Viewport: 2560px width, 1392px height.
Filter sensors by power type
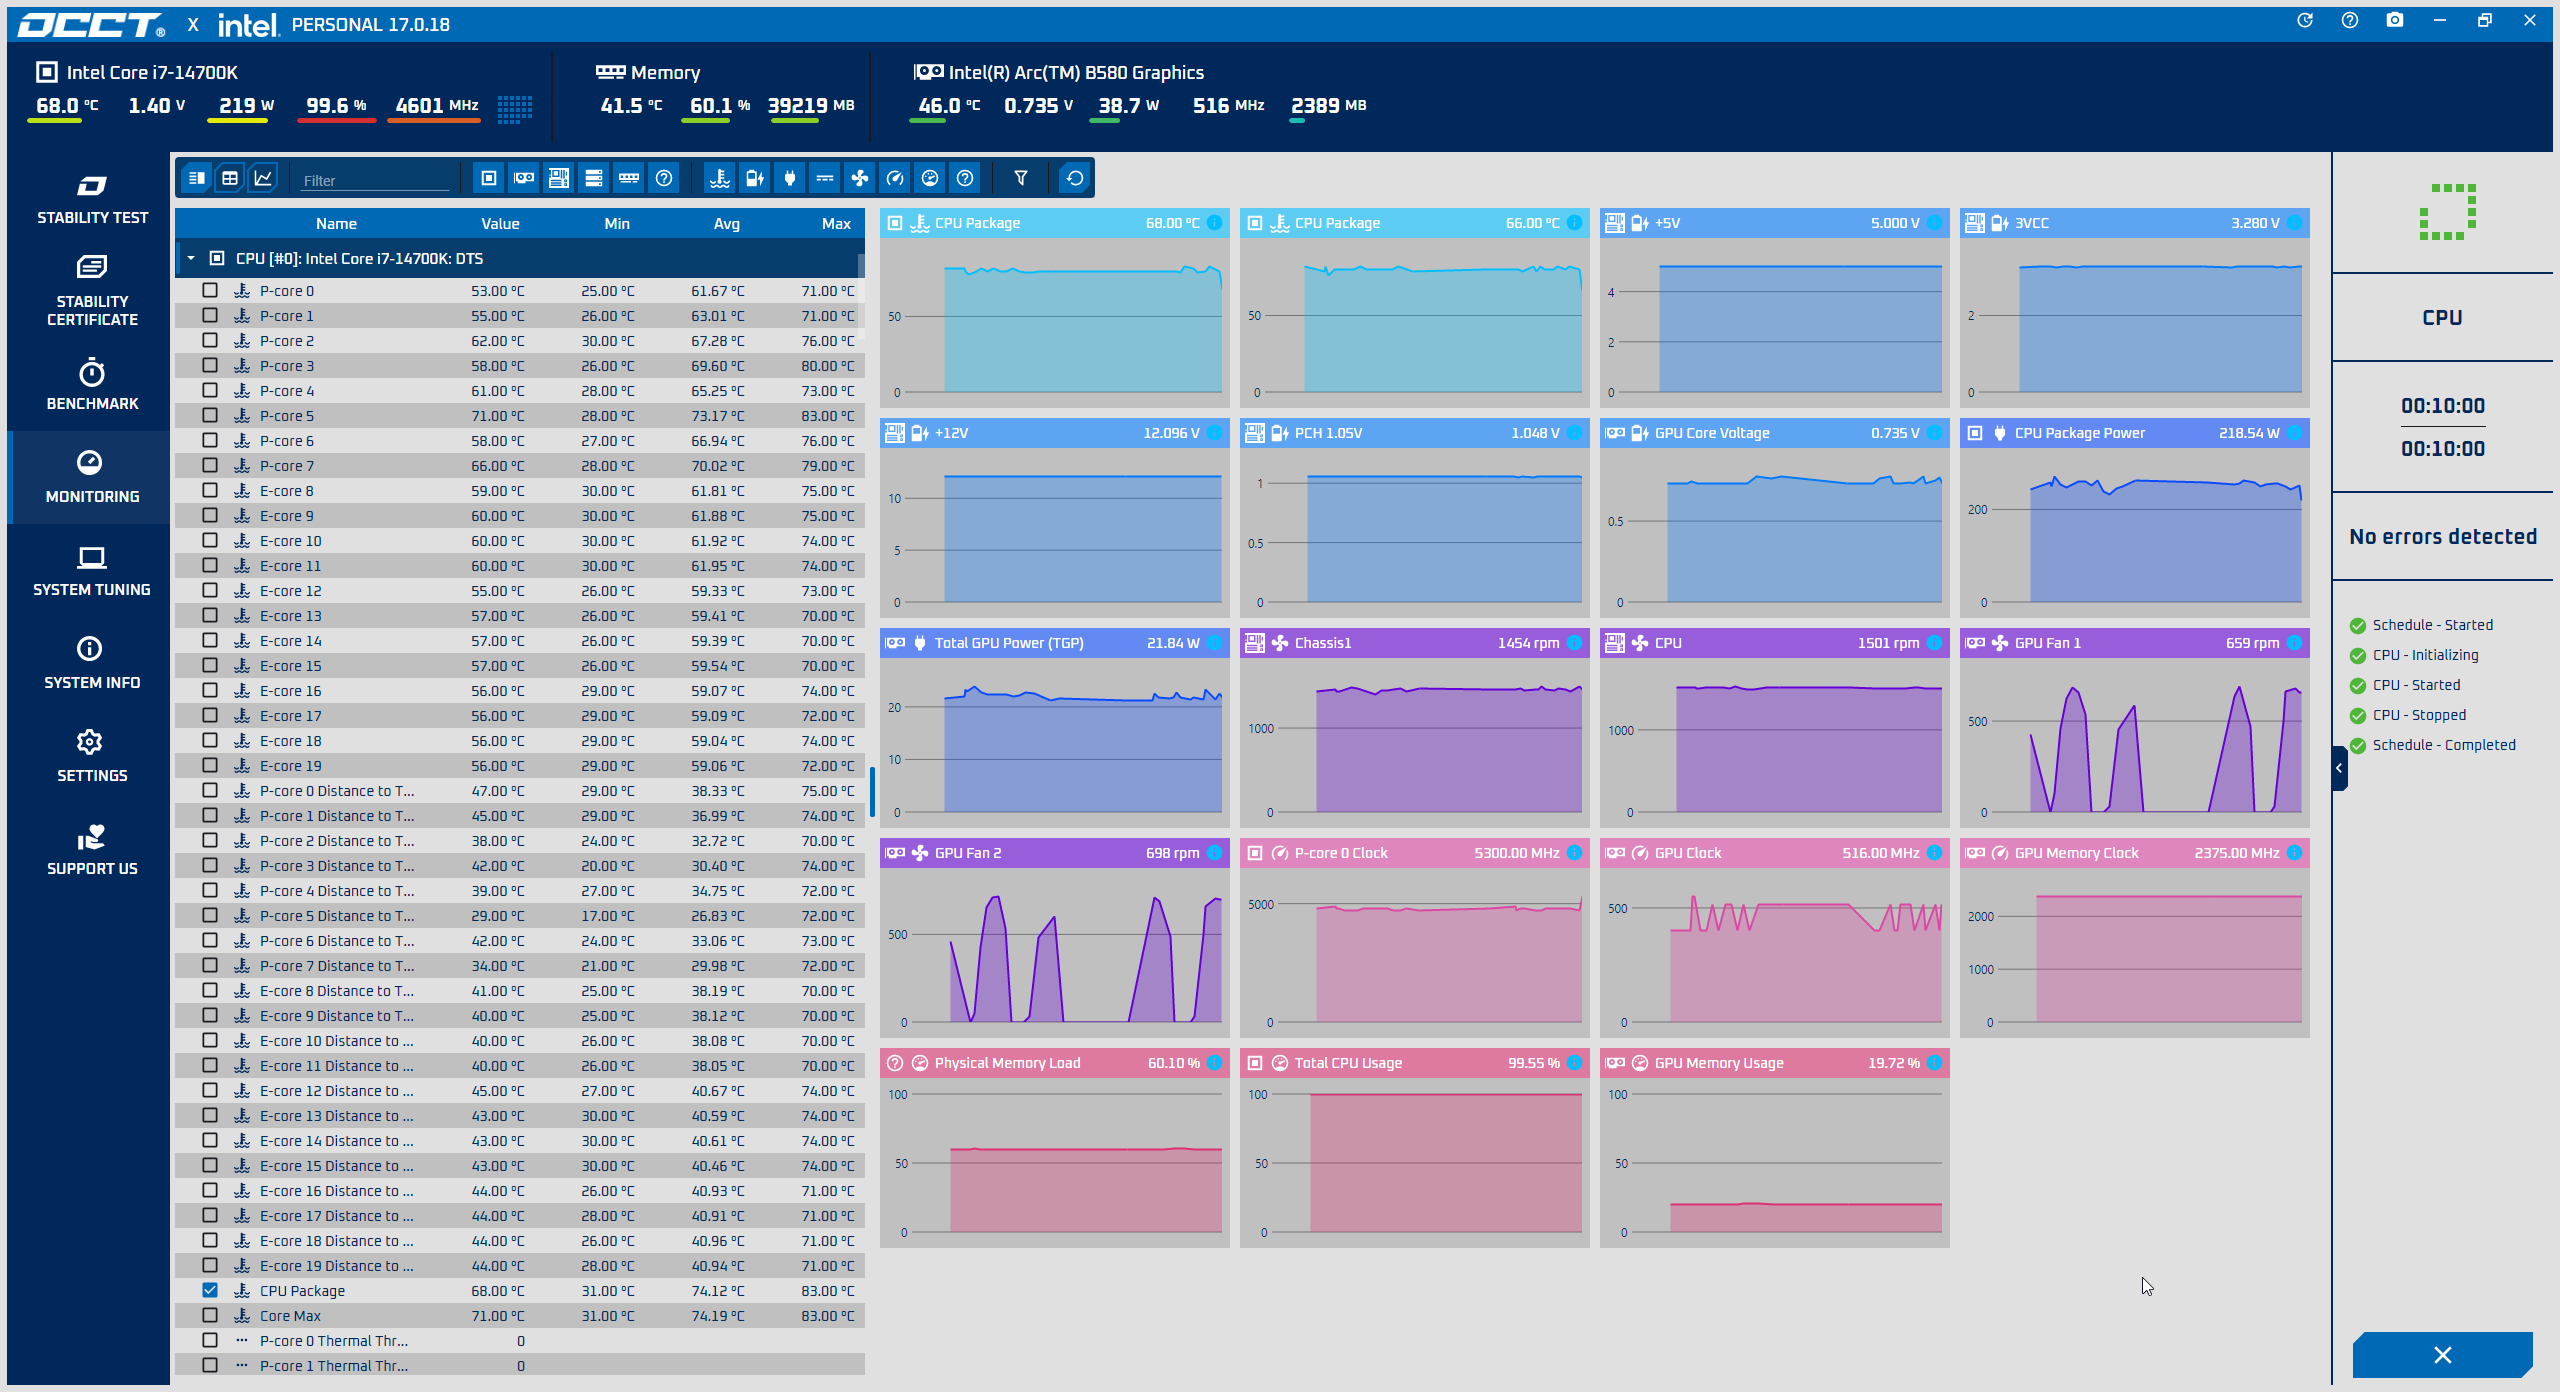point(789,178)
